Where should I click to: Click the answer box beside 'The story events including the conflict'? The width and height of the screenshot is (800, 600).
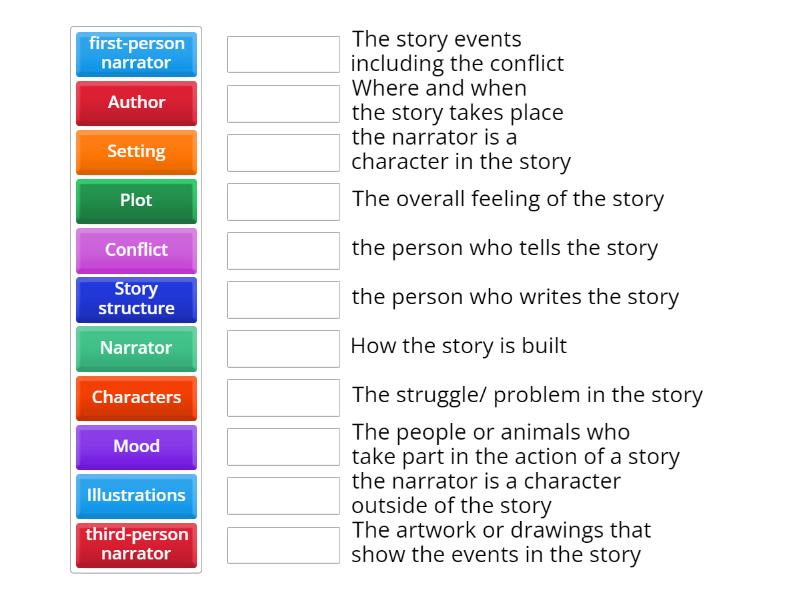(283, 54)
